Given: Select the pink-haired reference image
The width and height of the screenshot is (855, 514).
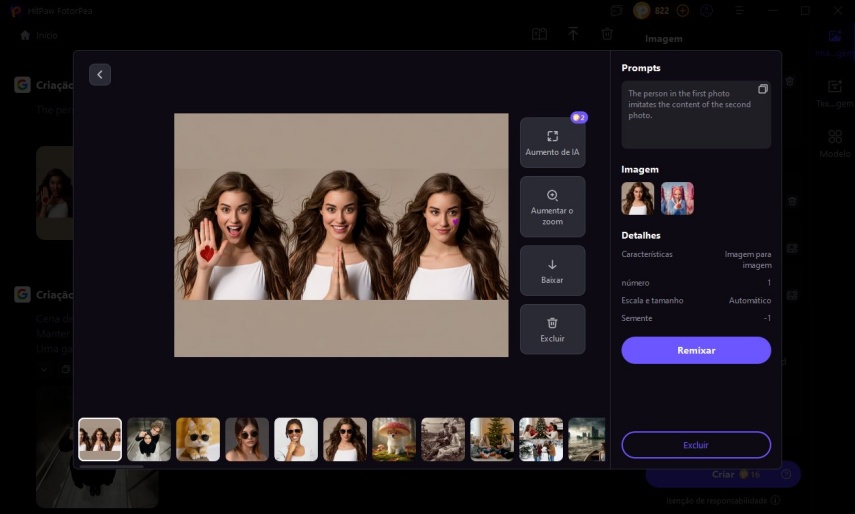Looking at the screenshot, I should click(677, 198).
